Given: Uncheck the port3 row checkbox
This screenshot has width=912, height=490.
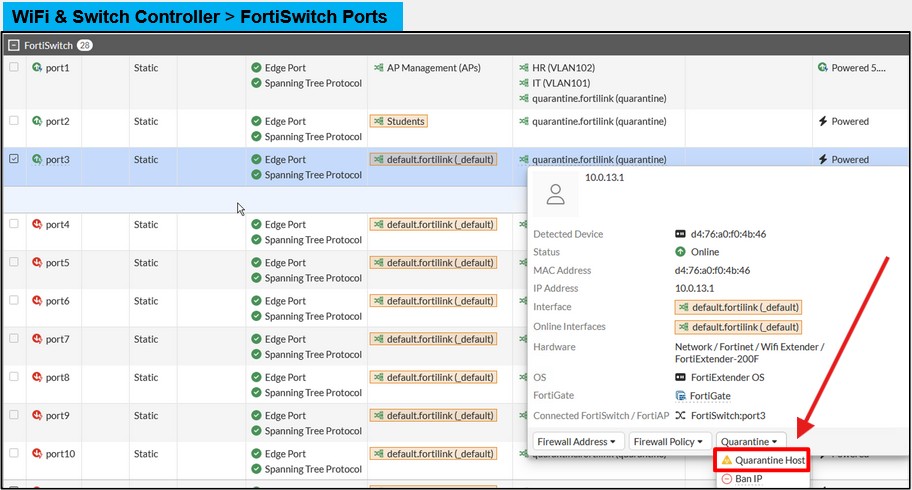Looking at the screenshot, I should pos(14,158).
